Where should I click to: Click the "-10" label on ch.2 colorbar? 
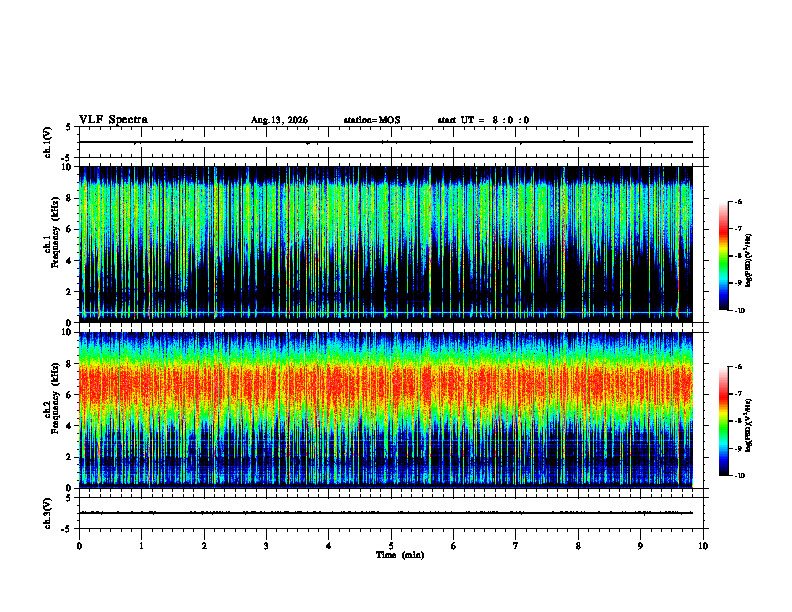coord(739,476)
